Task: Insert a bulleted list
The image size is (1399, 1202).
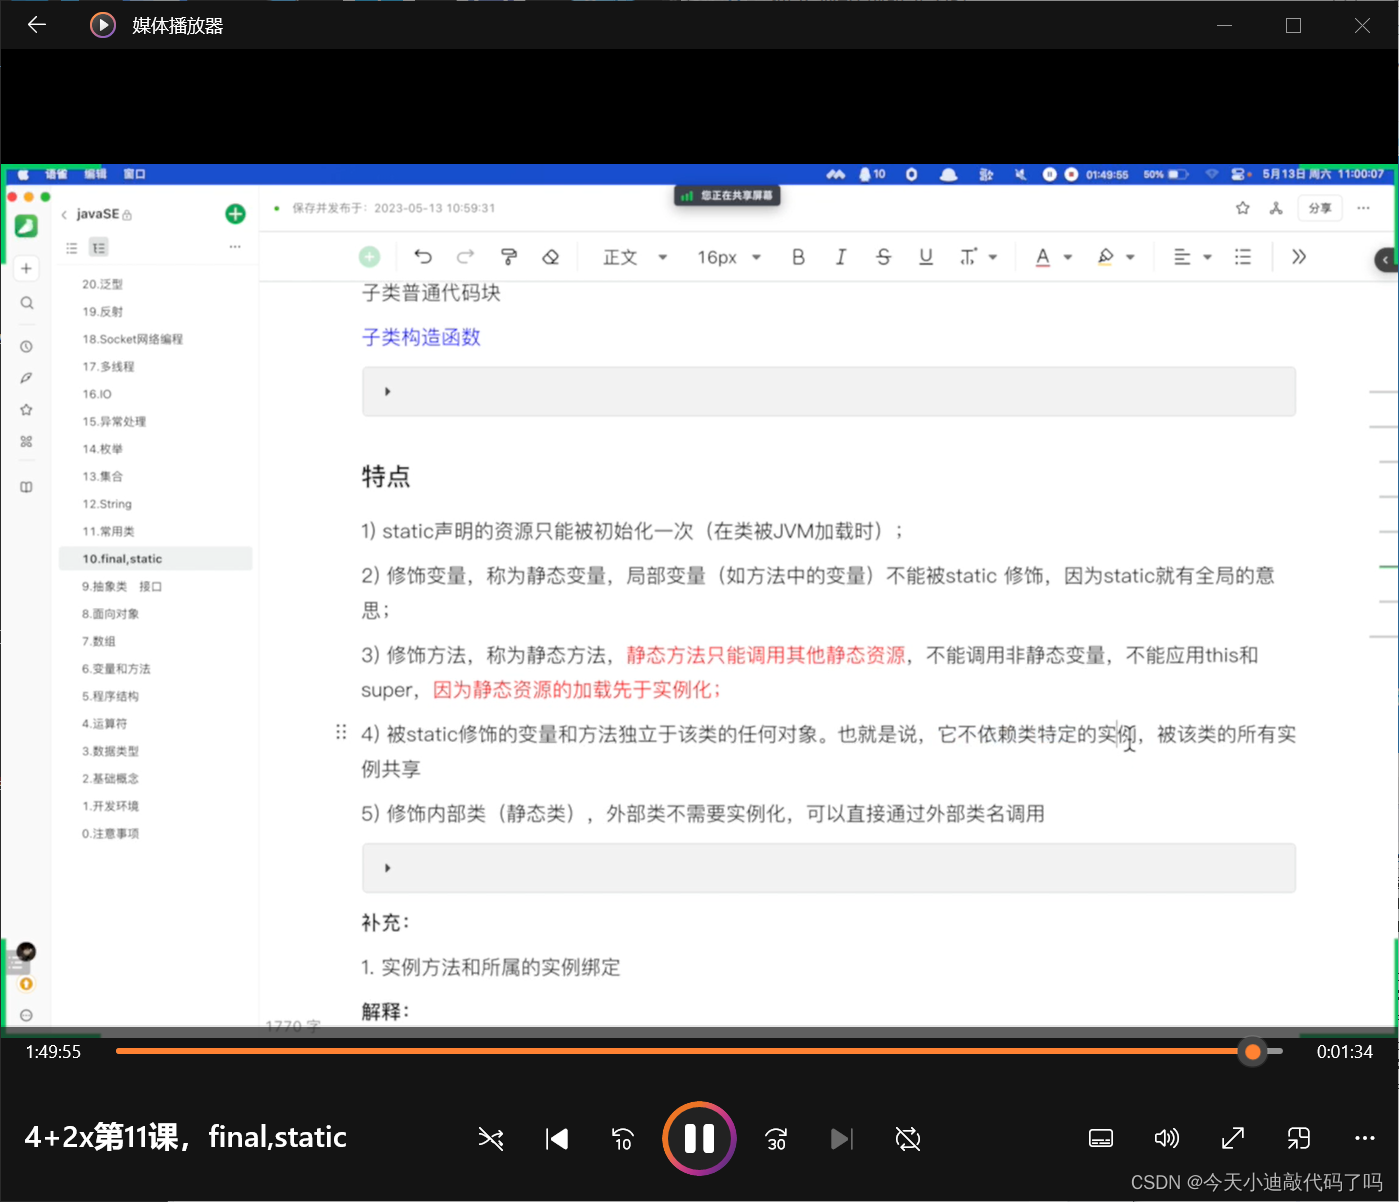Action: (x=1243, y=257)
